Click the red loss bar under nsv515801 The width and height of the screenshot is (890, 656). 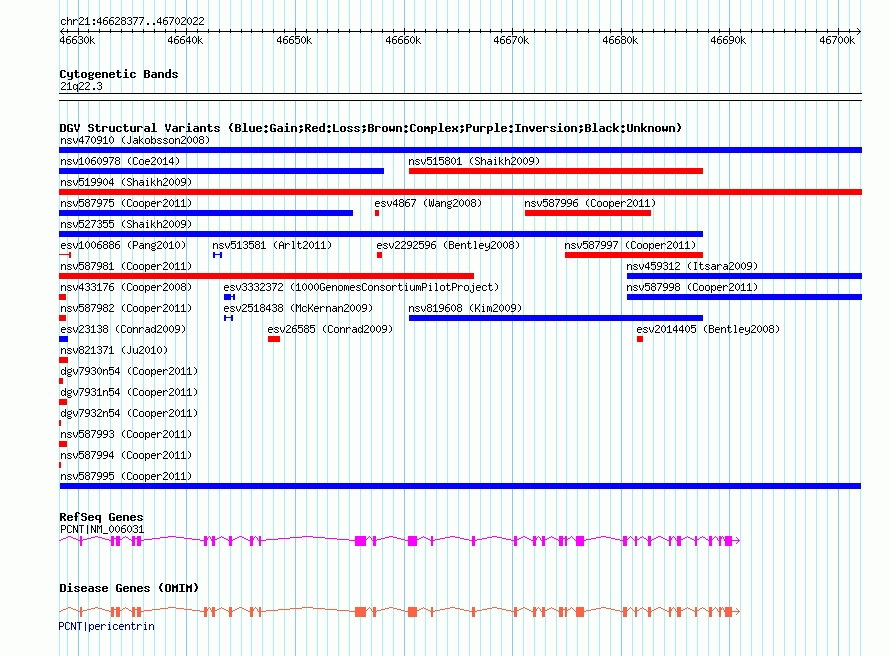point(556,171)
